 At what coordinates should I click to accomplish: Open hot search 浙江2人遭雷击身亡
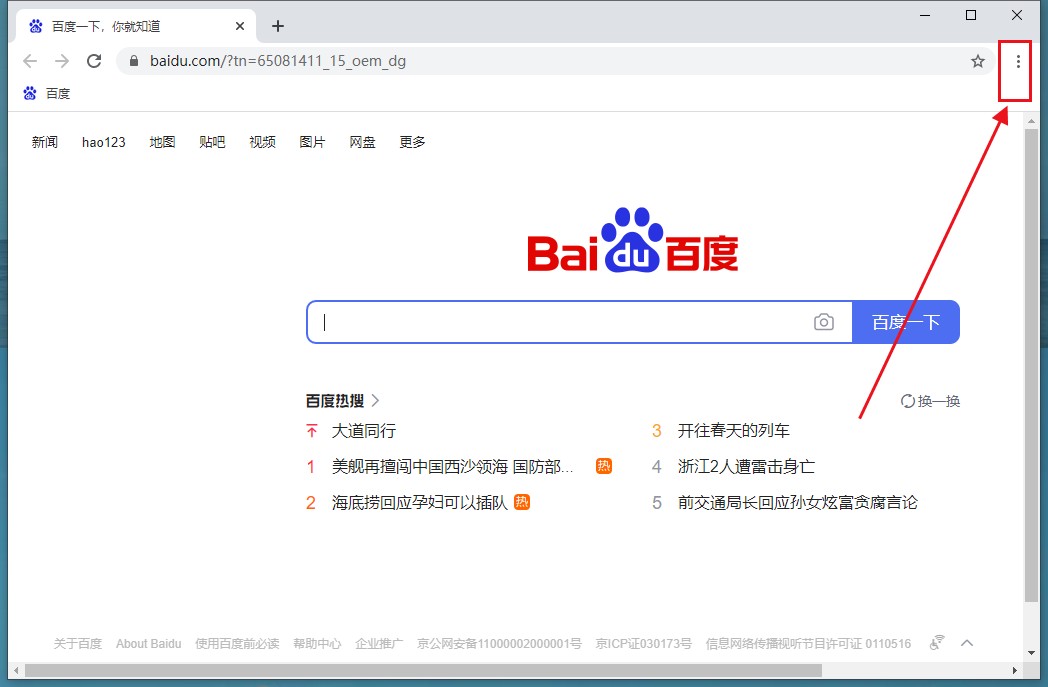click(x=746, y=466)
